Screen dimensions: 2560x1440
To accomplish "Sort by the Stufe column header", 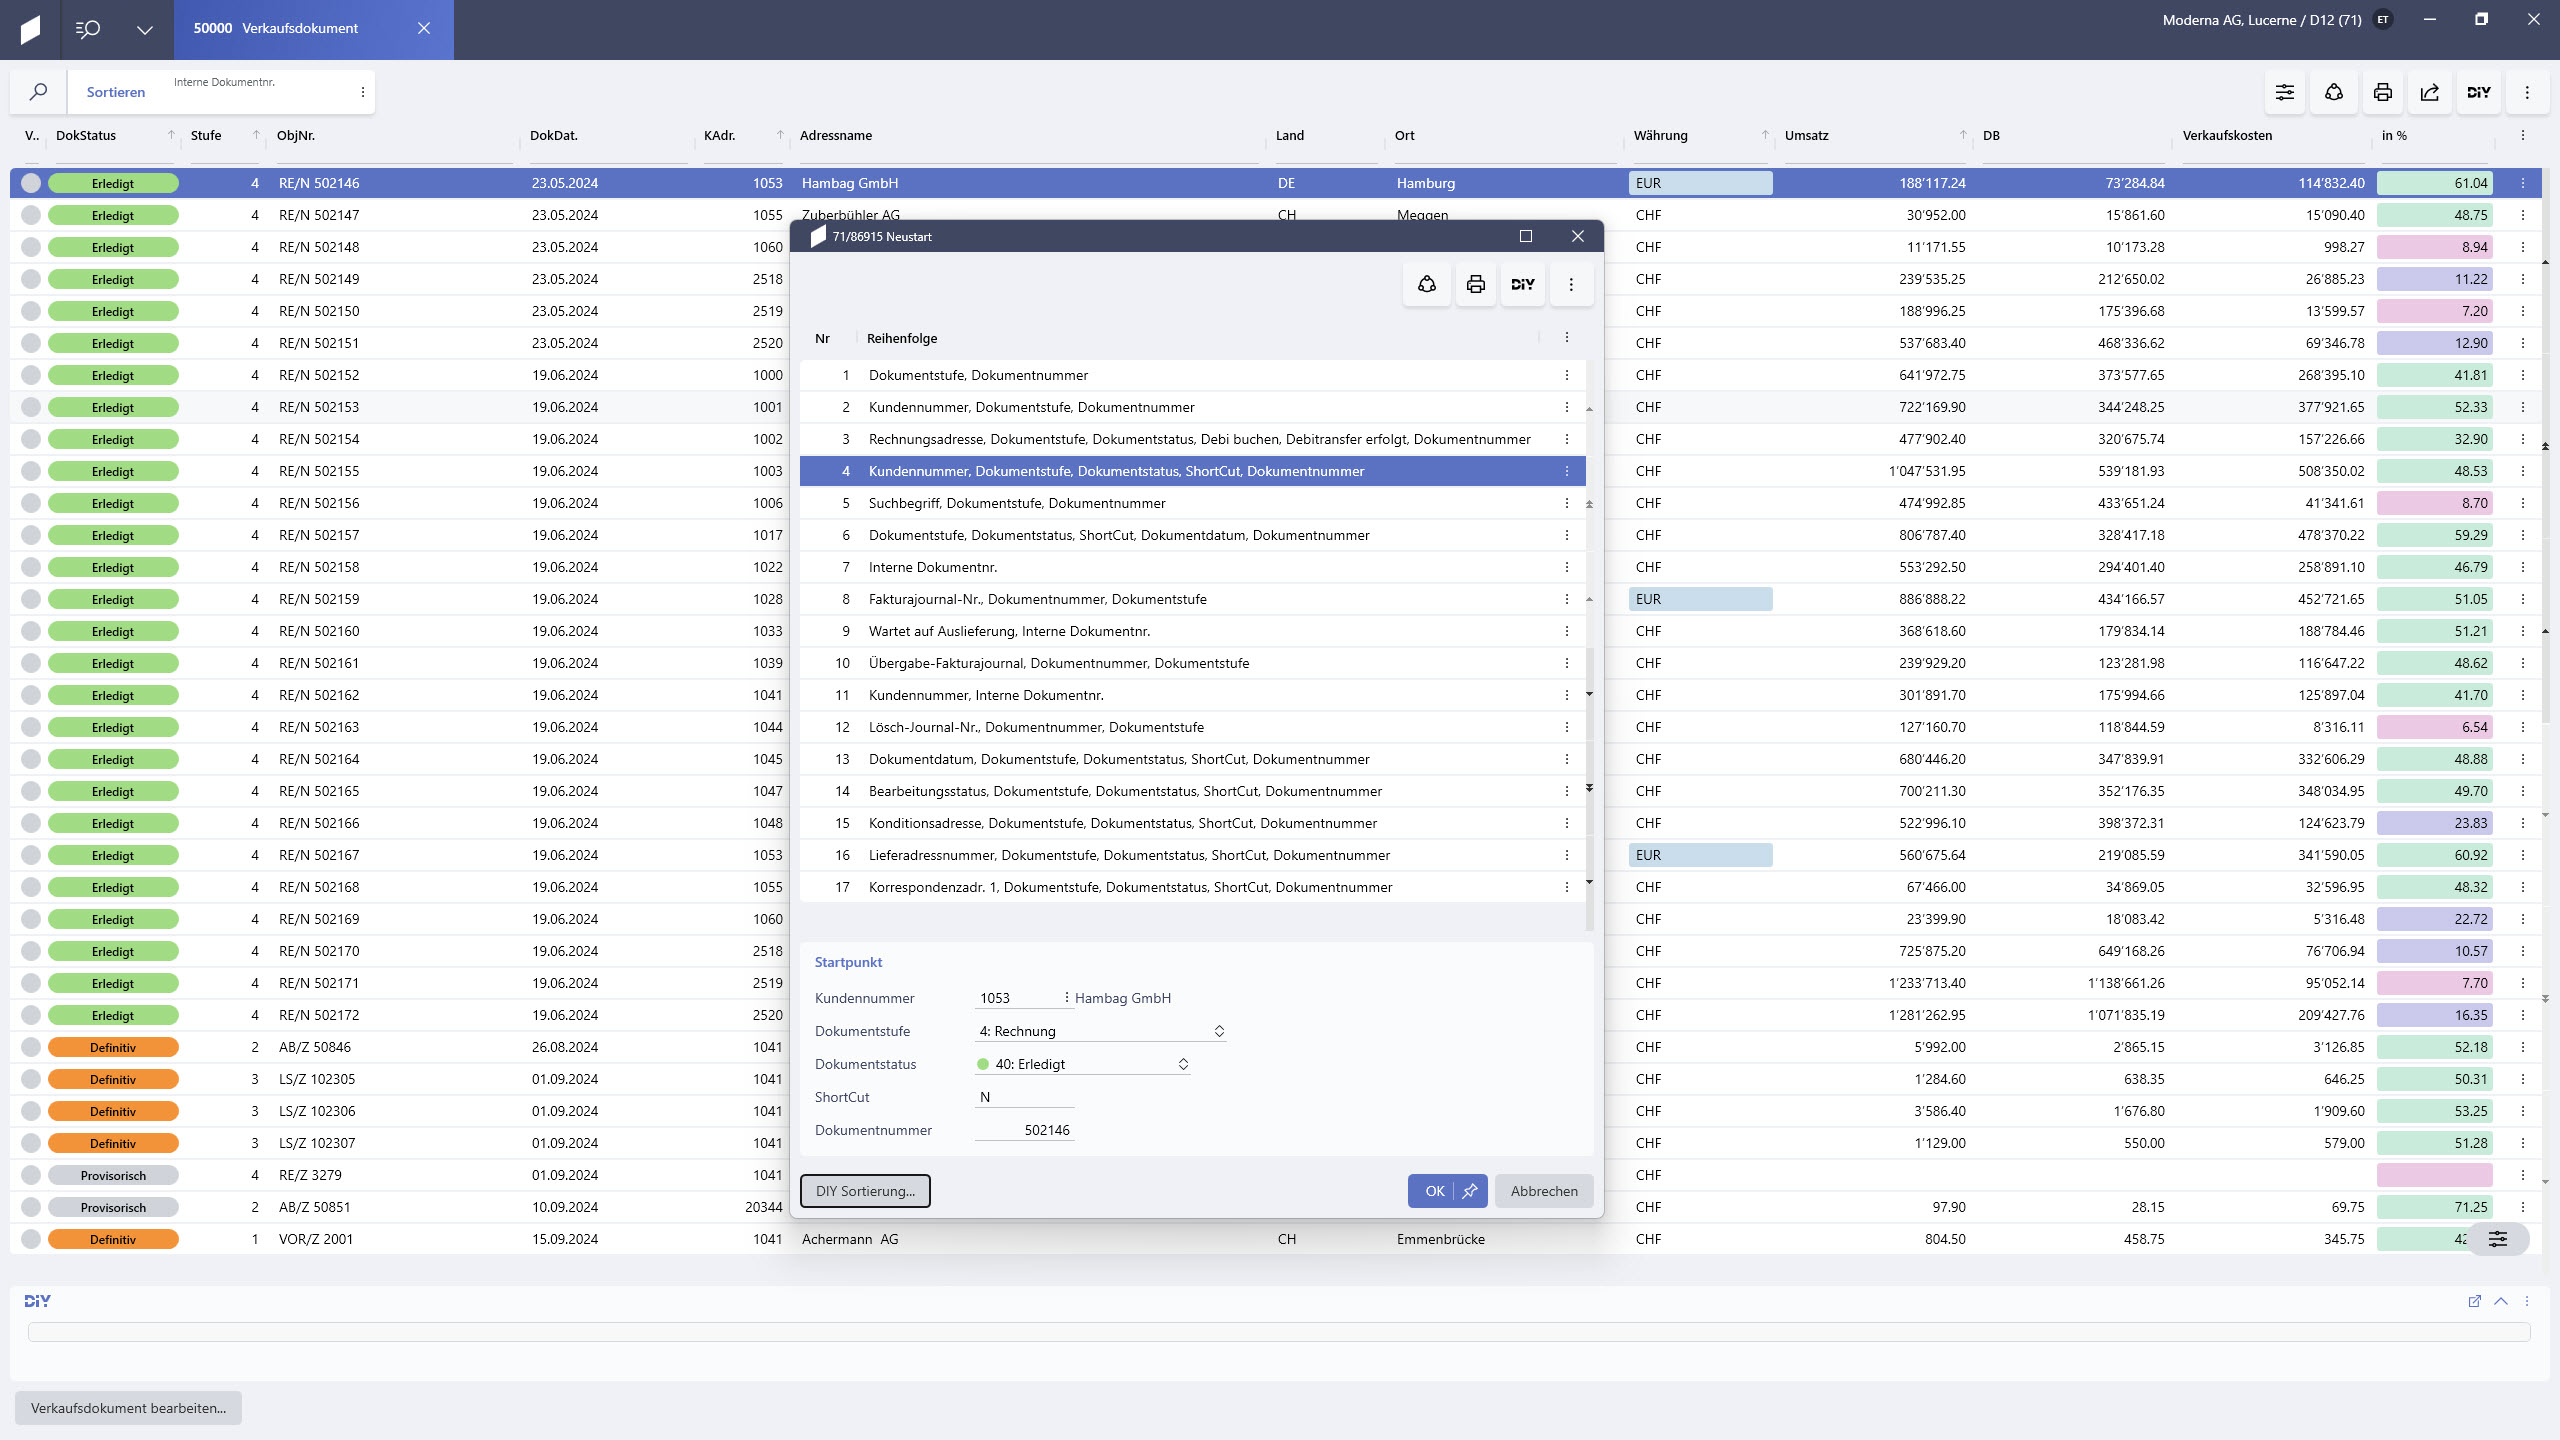I will point(206,135).
